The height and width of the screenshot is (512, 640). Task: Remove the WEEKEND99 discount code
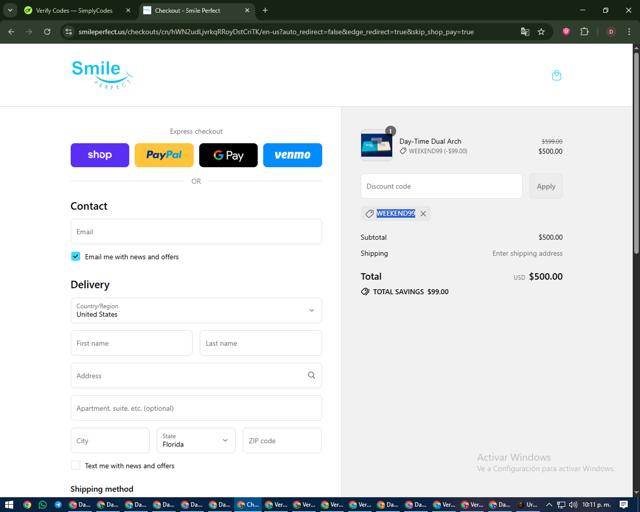[423, 214]
